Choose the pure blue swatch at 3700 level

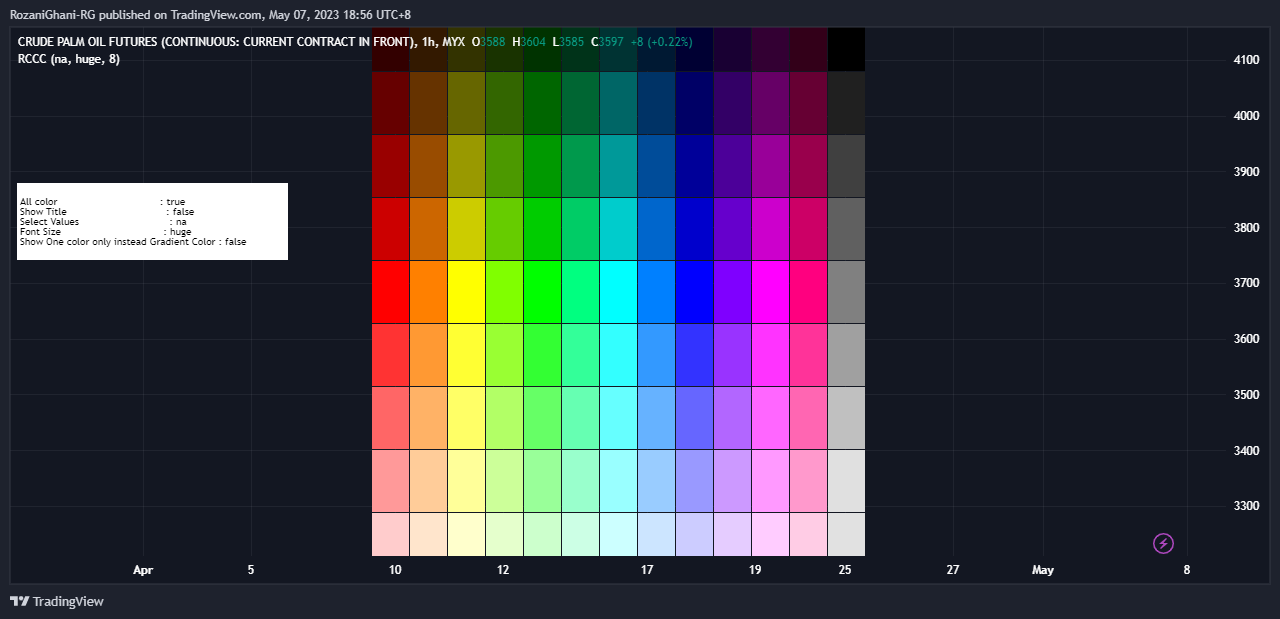[694, 292]
